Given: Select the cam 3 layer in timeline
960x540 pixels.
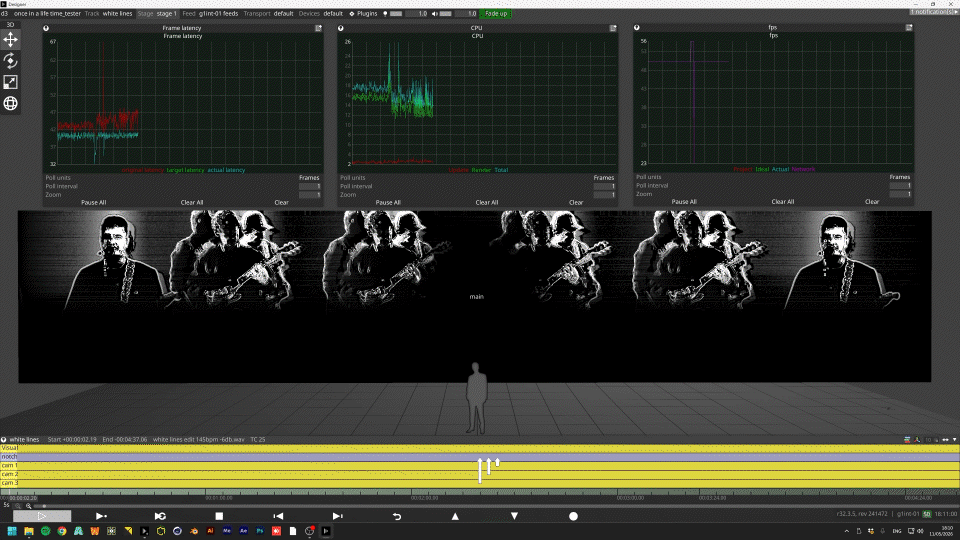Looking at the screenshot, I should pos(479,483).
